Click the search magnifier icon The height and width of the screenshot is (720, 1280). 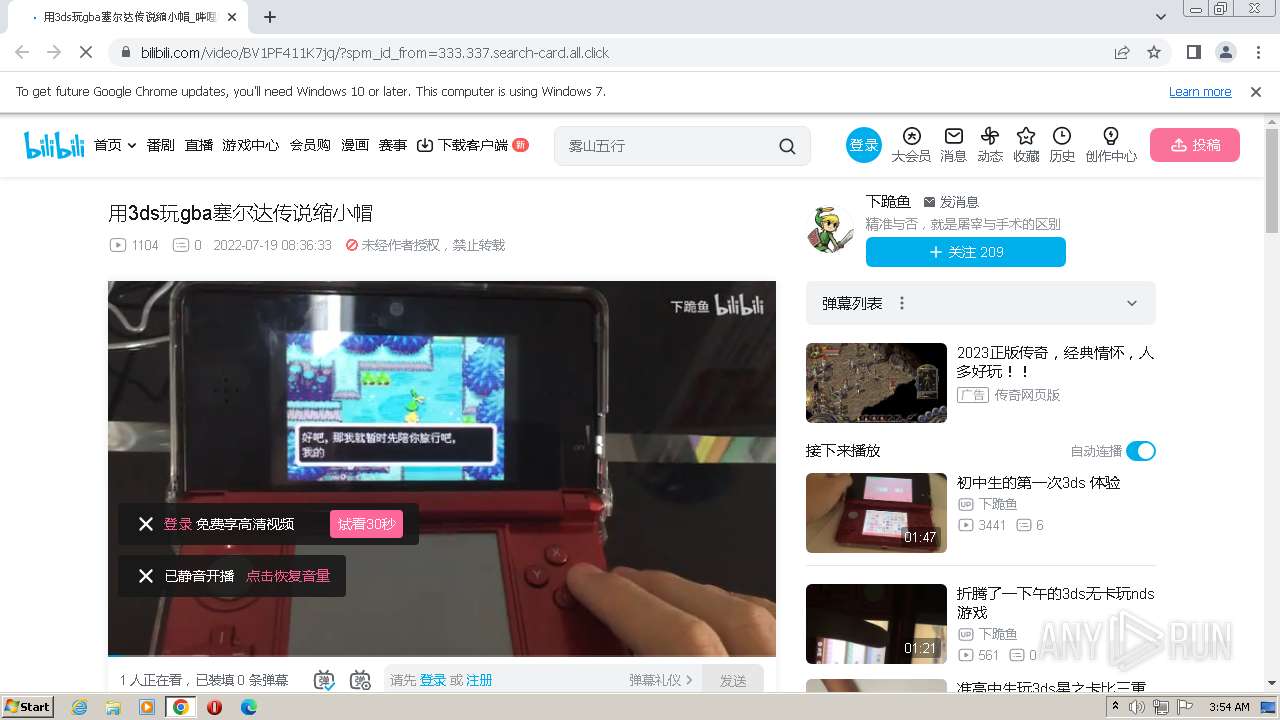pos(788,146)
